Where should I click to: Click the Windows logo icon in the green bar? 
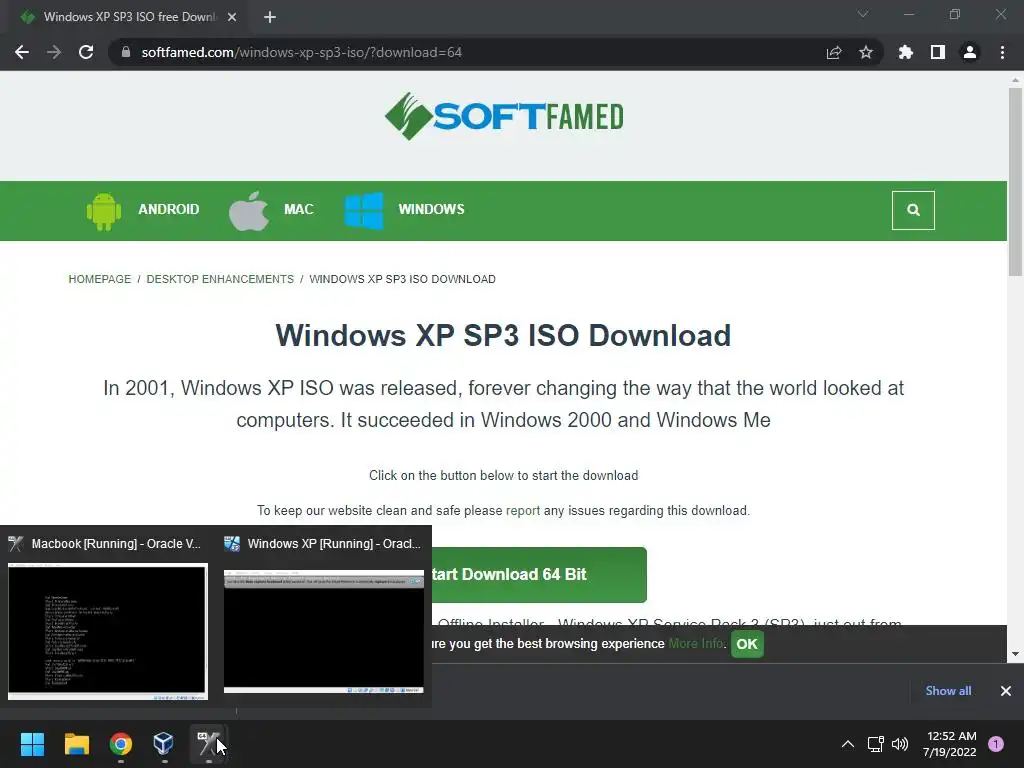[364, 210]
